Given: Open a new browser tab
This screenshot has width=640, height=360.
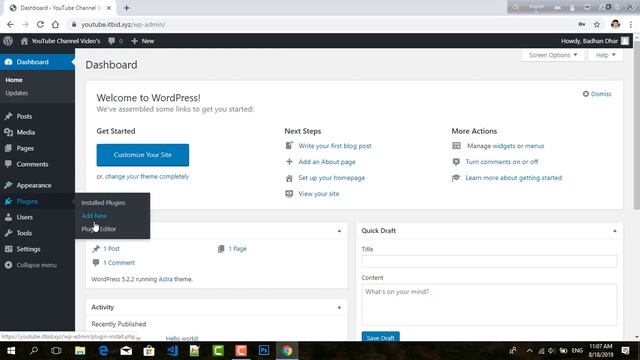Looking at the screenshot, I should [127, 8].
